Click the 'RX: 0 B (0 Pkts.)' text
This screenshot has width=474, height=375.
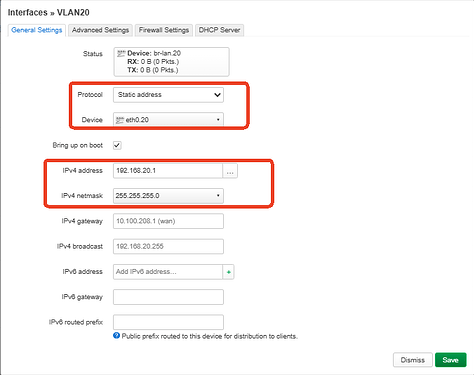[x=153, y=62]
